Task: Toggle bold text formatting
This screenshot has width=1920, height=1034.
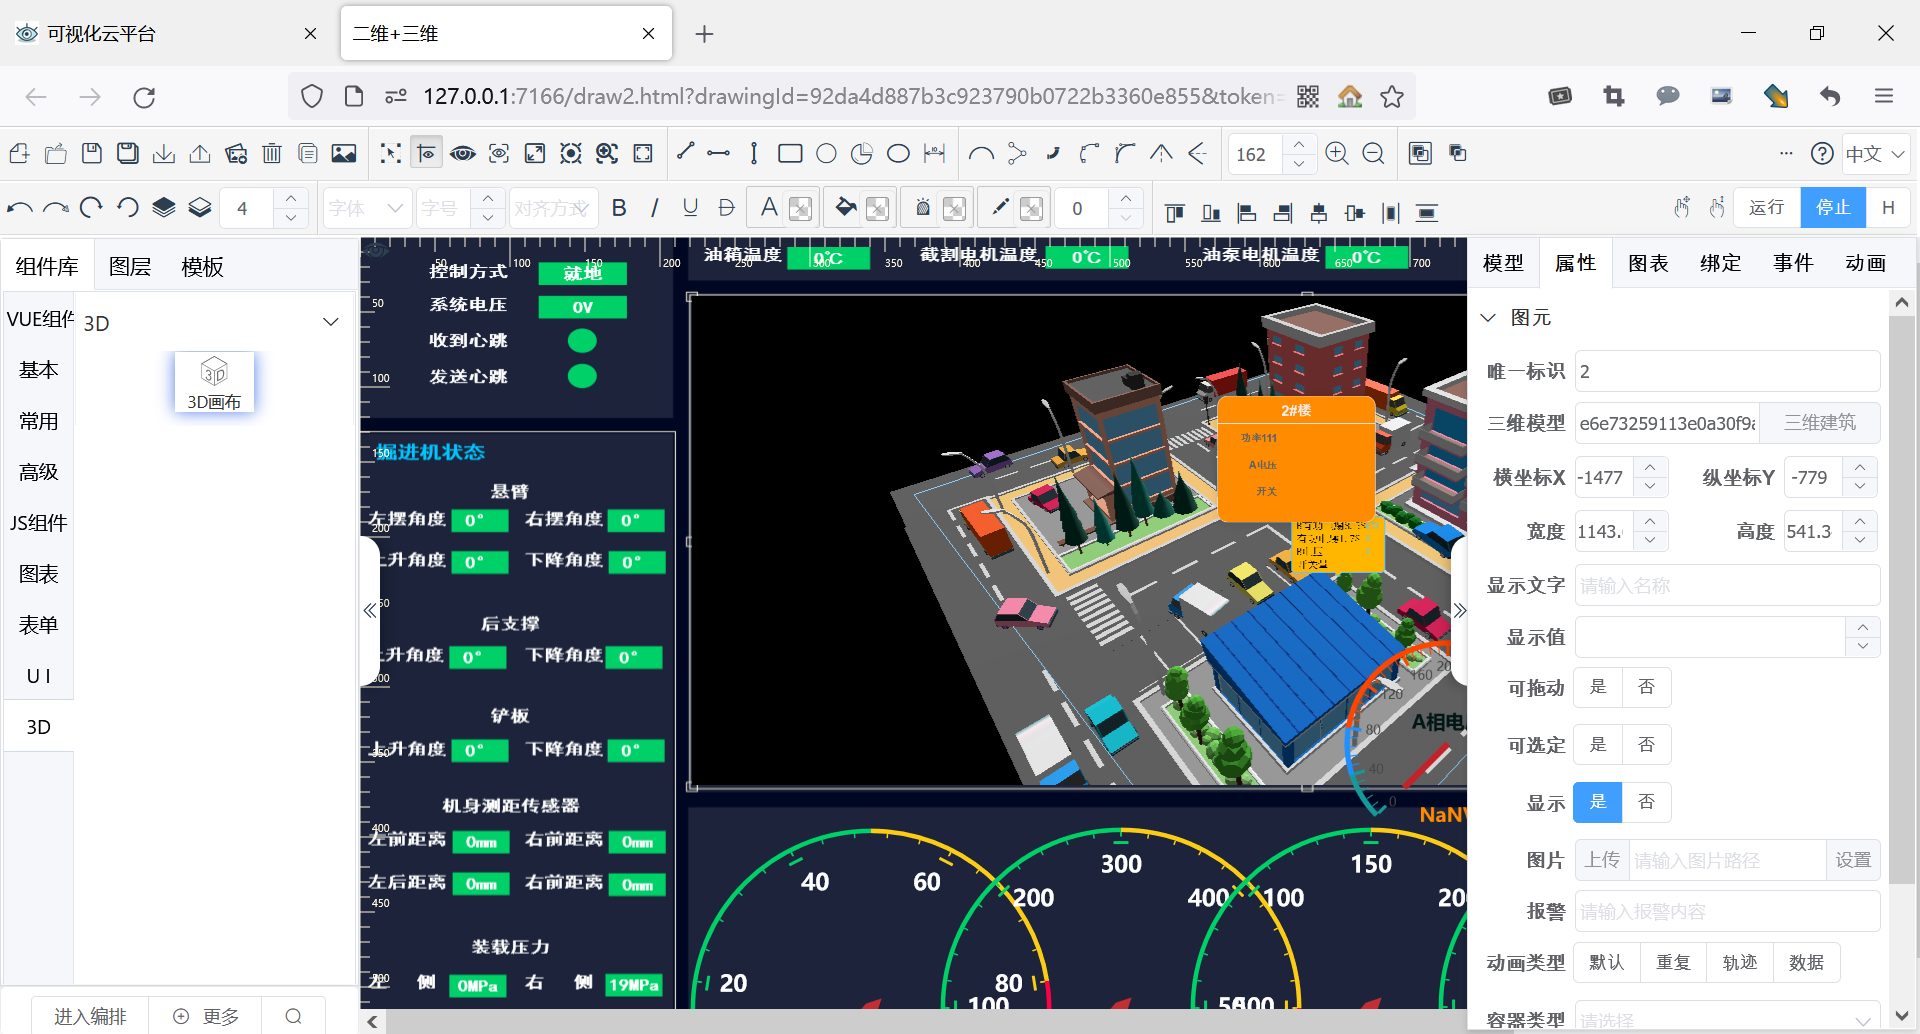Action: (x=619, y=208)
